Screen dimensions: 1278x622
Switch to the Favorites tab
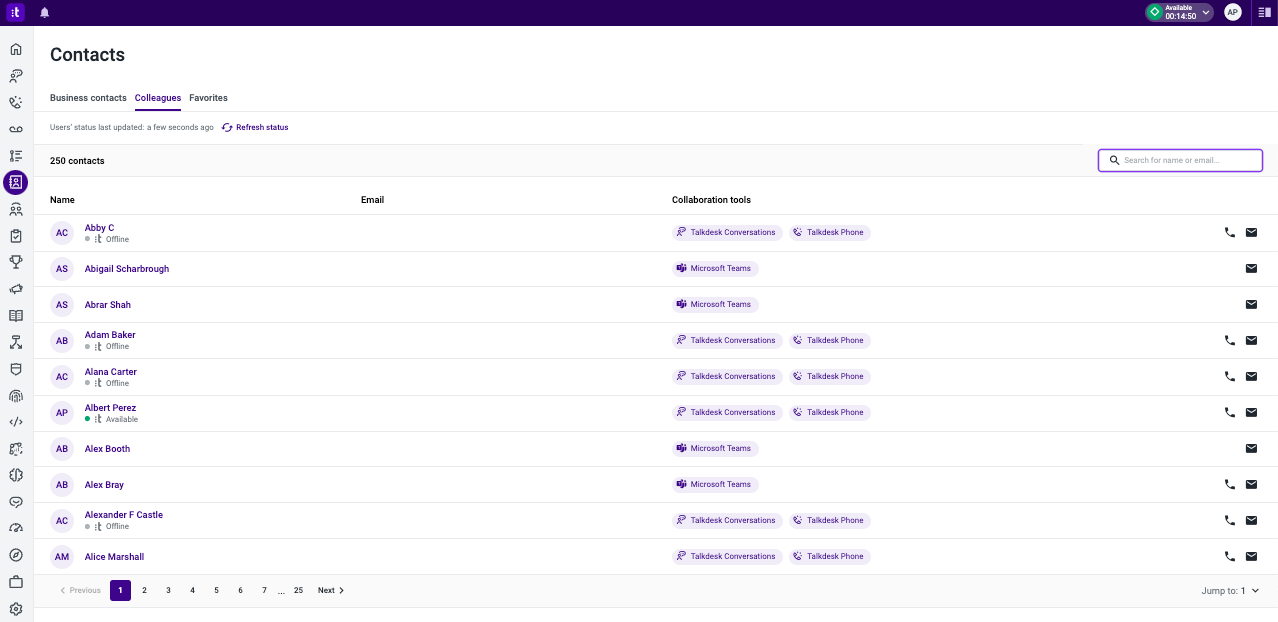[x=208, y=98]
